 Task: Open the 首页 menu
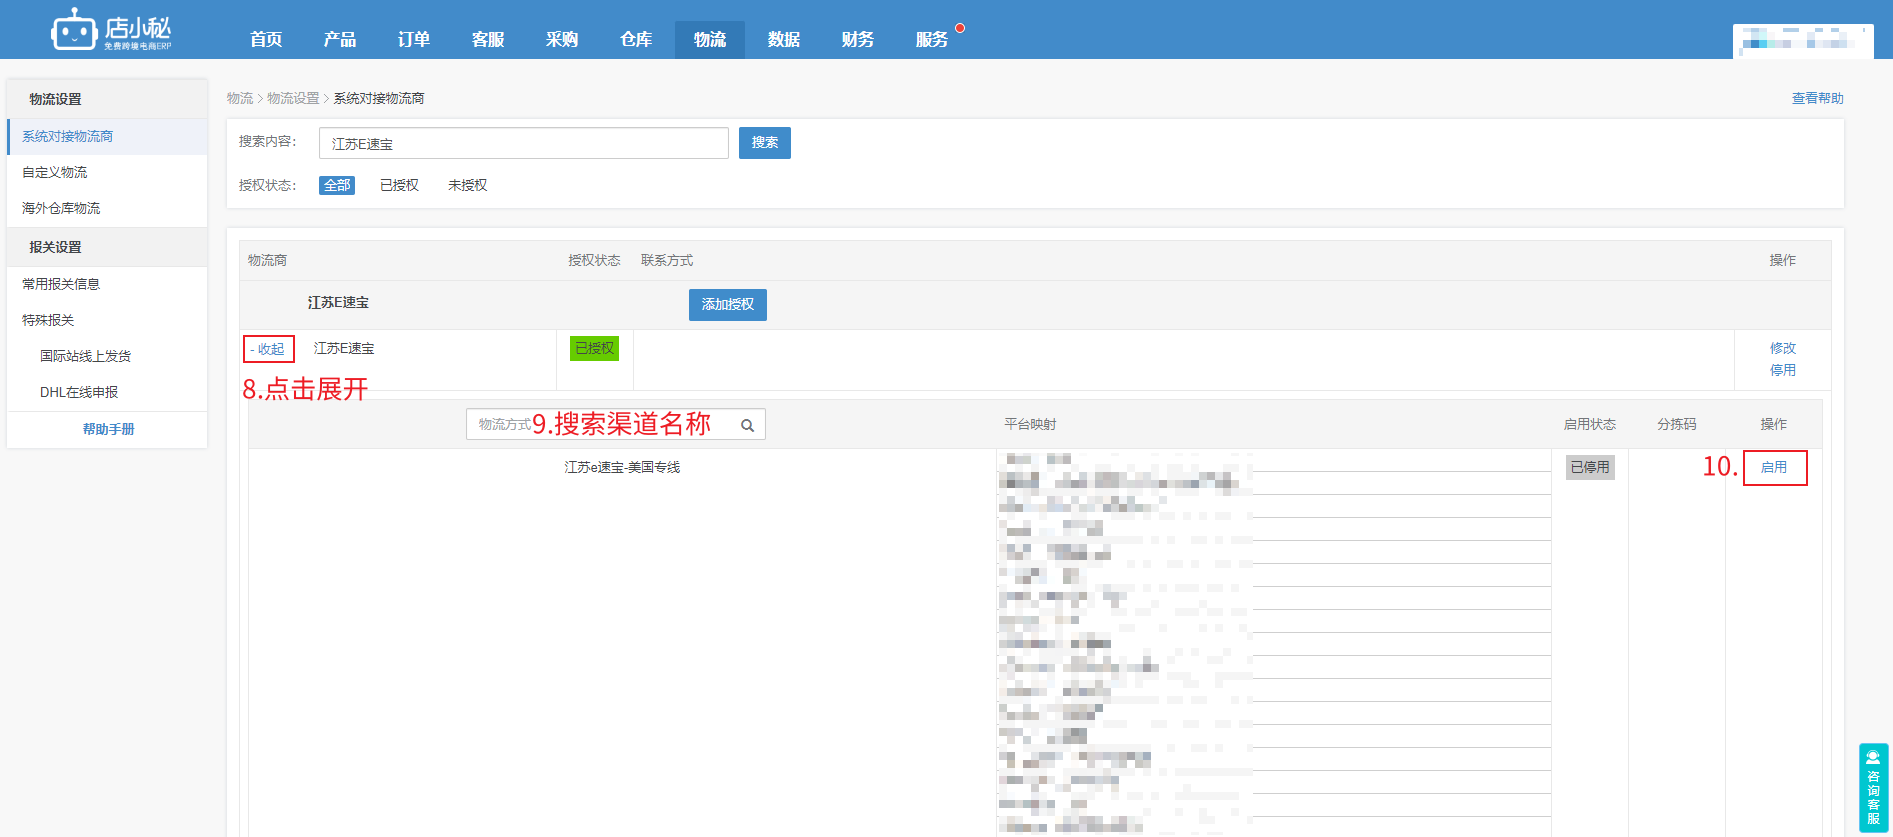coord(266,39)
